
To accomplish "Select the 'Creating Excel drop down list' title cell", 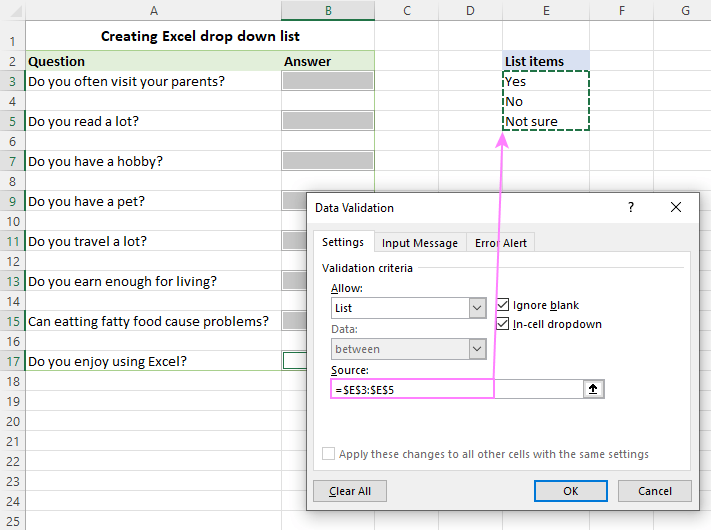I will [x=200, y=36].
